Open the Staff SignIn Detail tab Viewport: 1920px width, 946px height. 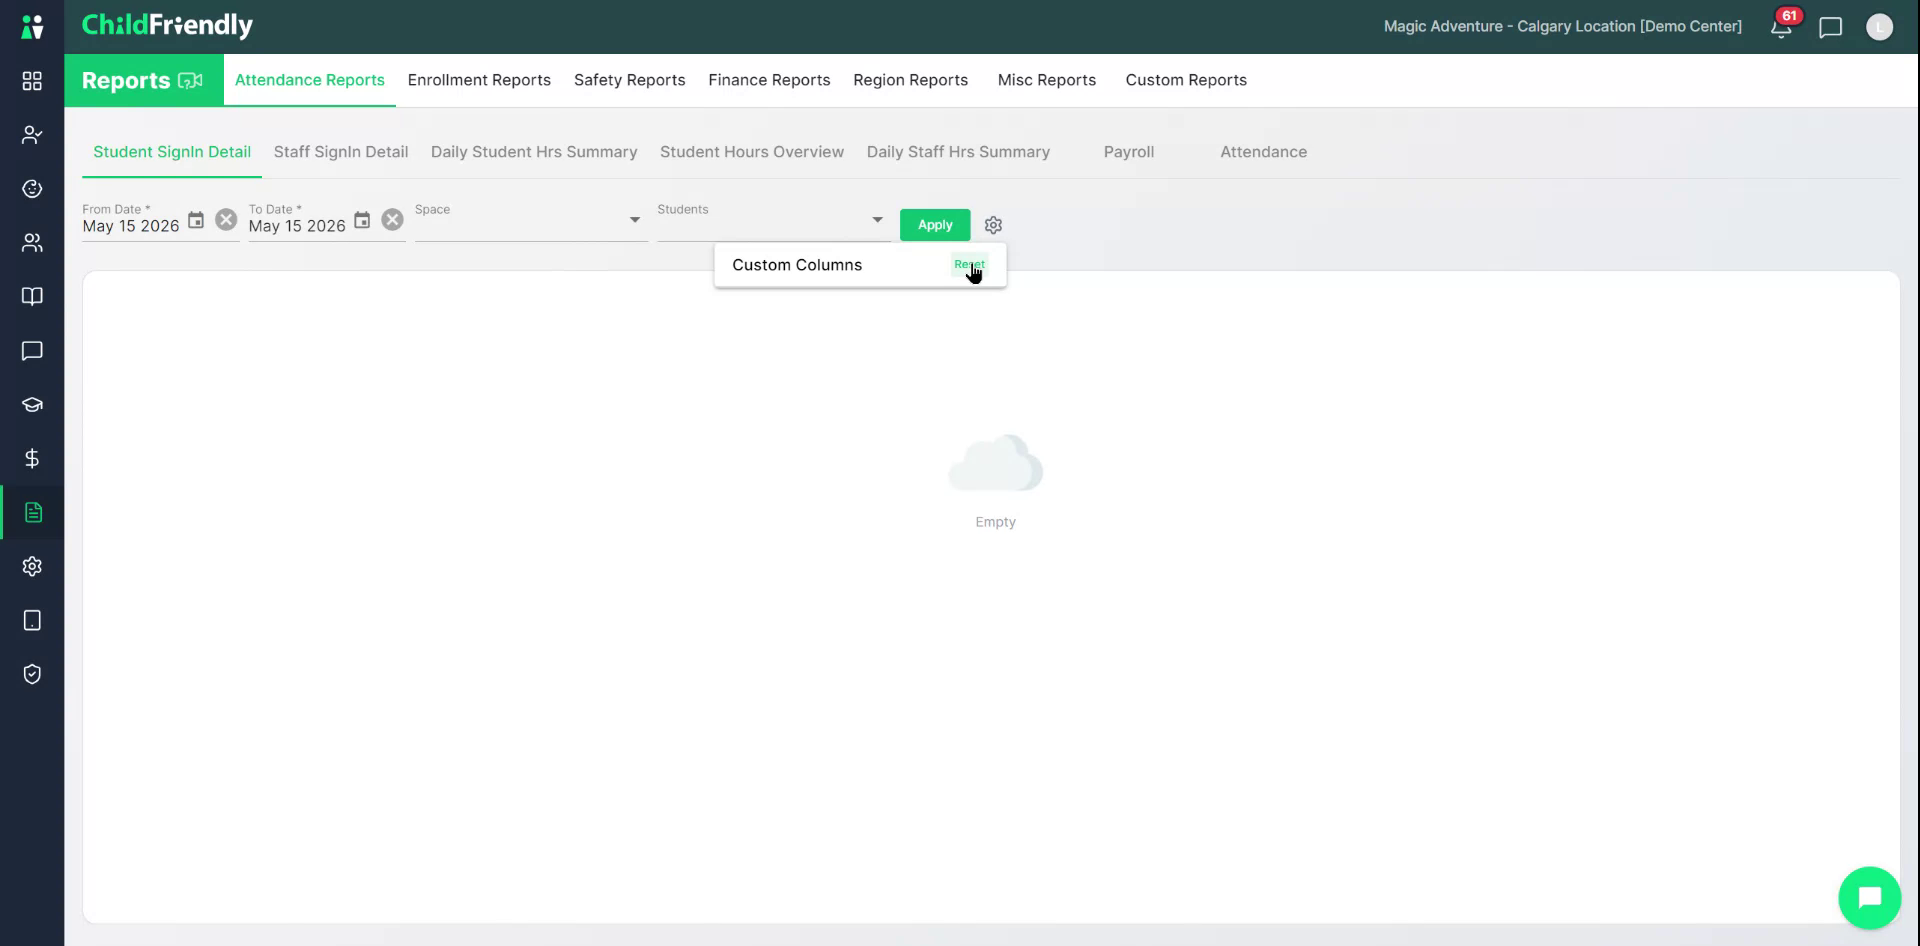point(341,152)
